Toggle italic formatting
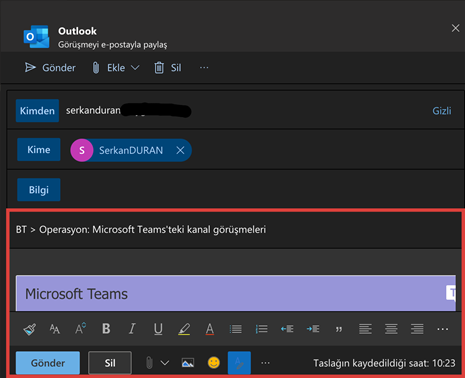The image size is (465, 378). coord(132,329)
